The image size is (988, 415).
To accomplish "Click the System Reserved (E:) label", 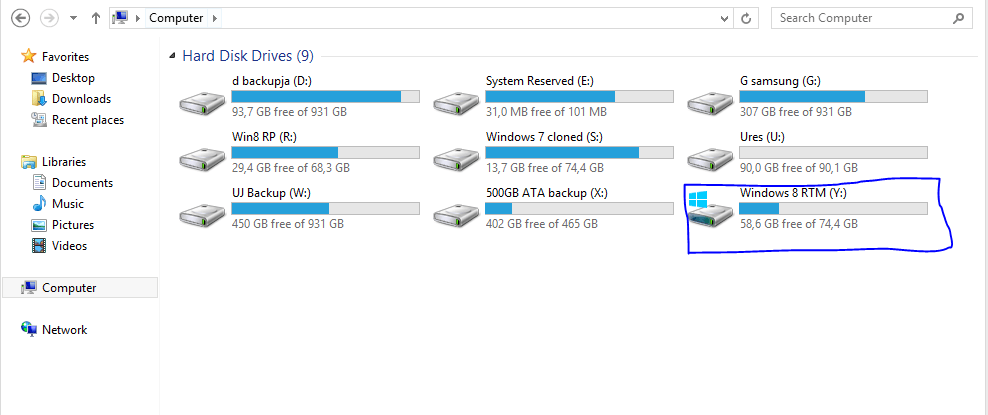I will click(540, 81).
